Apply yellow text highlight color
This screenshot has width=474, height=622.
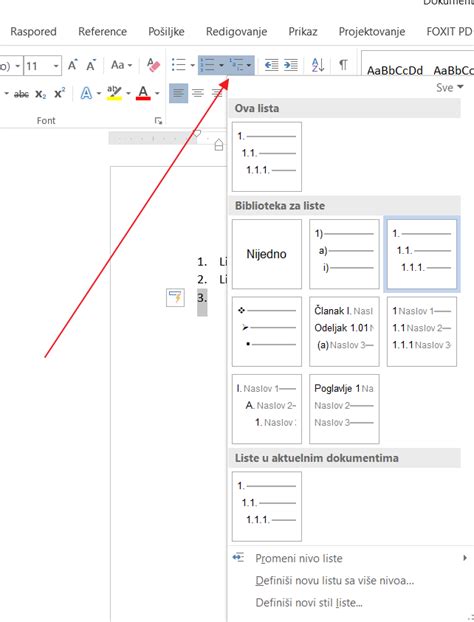(114, 94)
